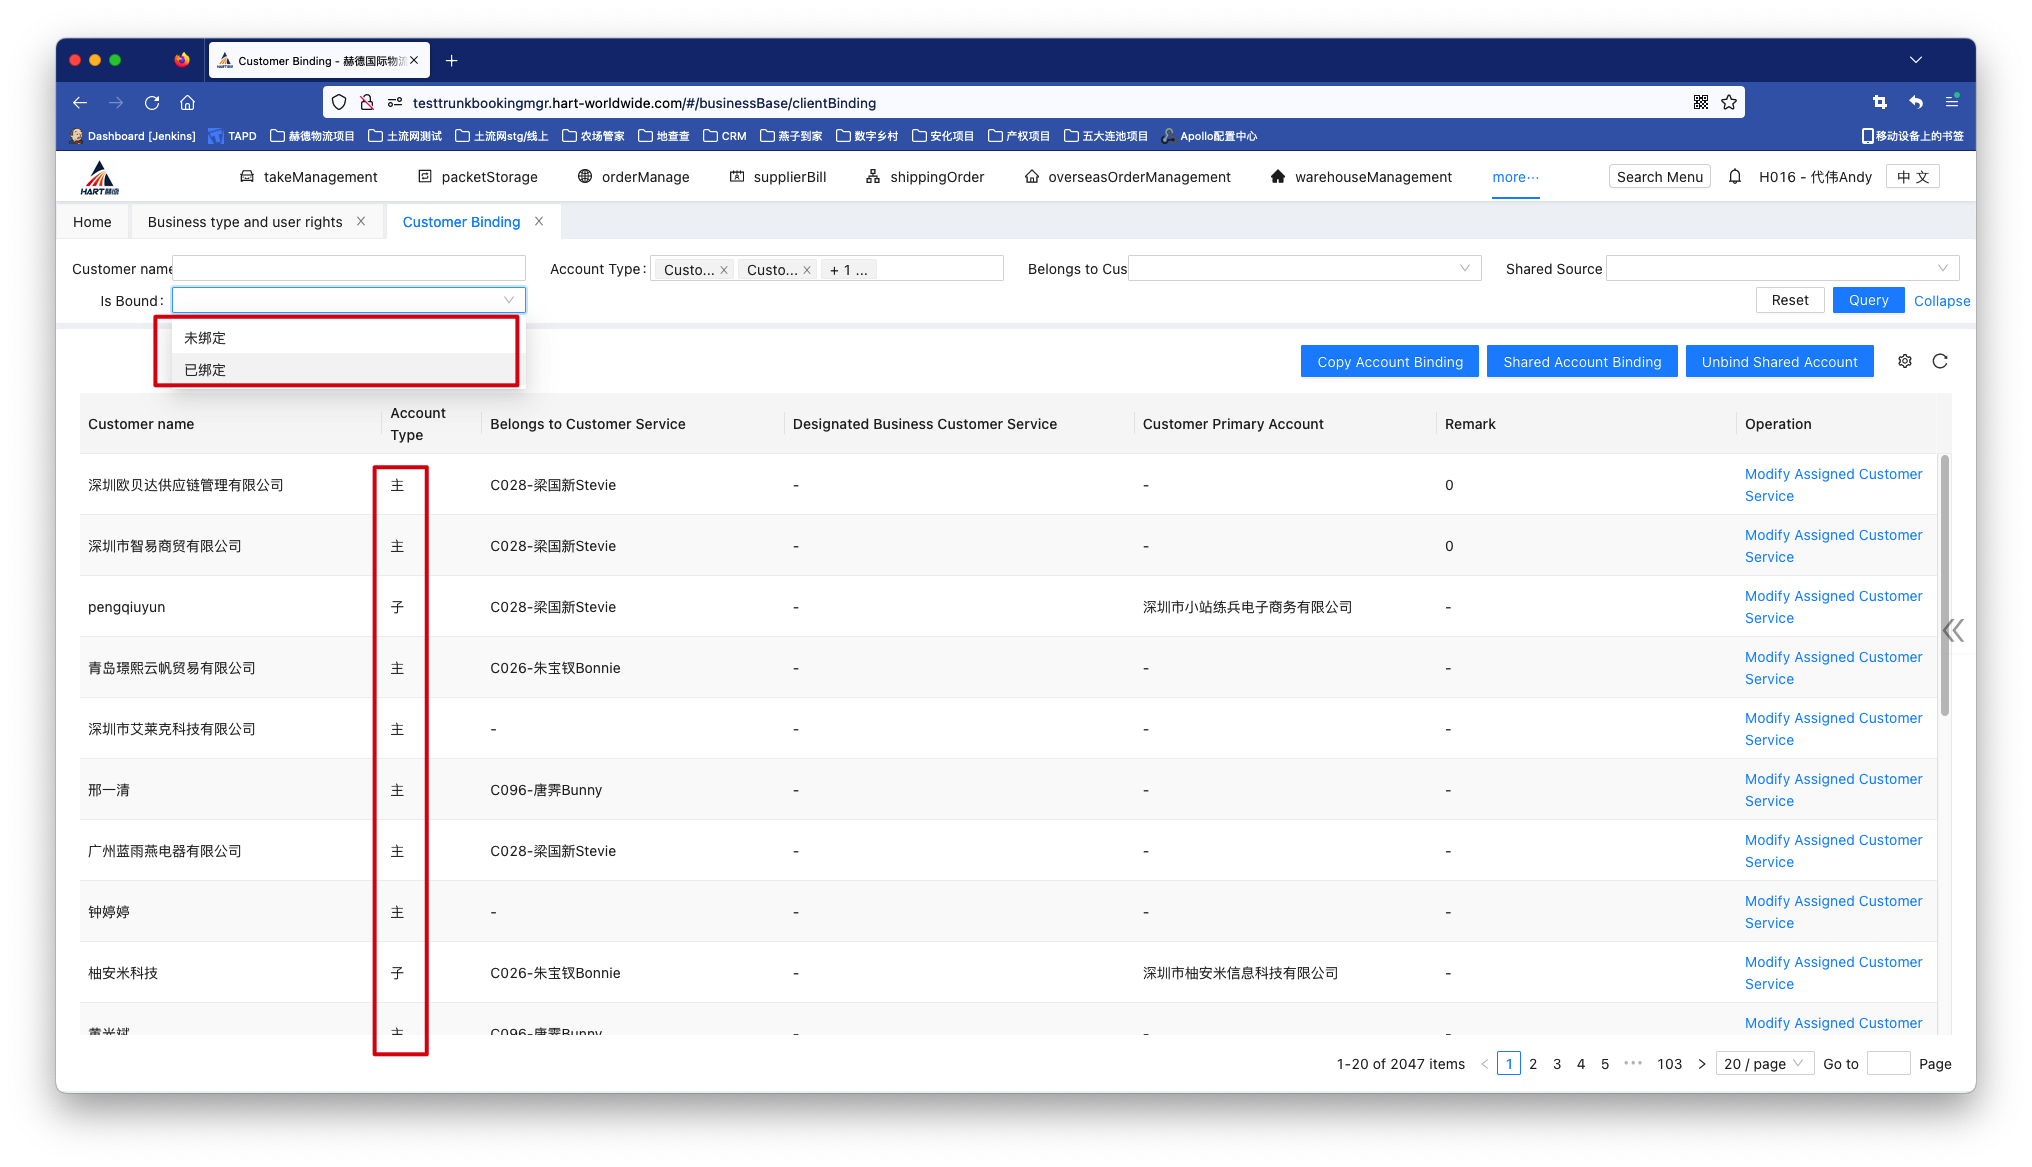Open Shared Source dropdown

point(1782,268)
